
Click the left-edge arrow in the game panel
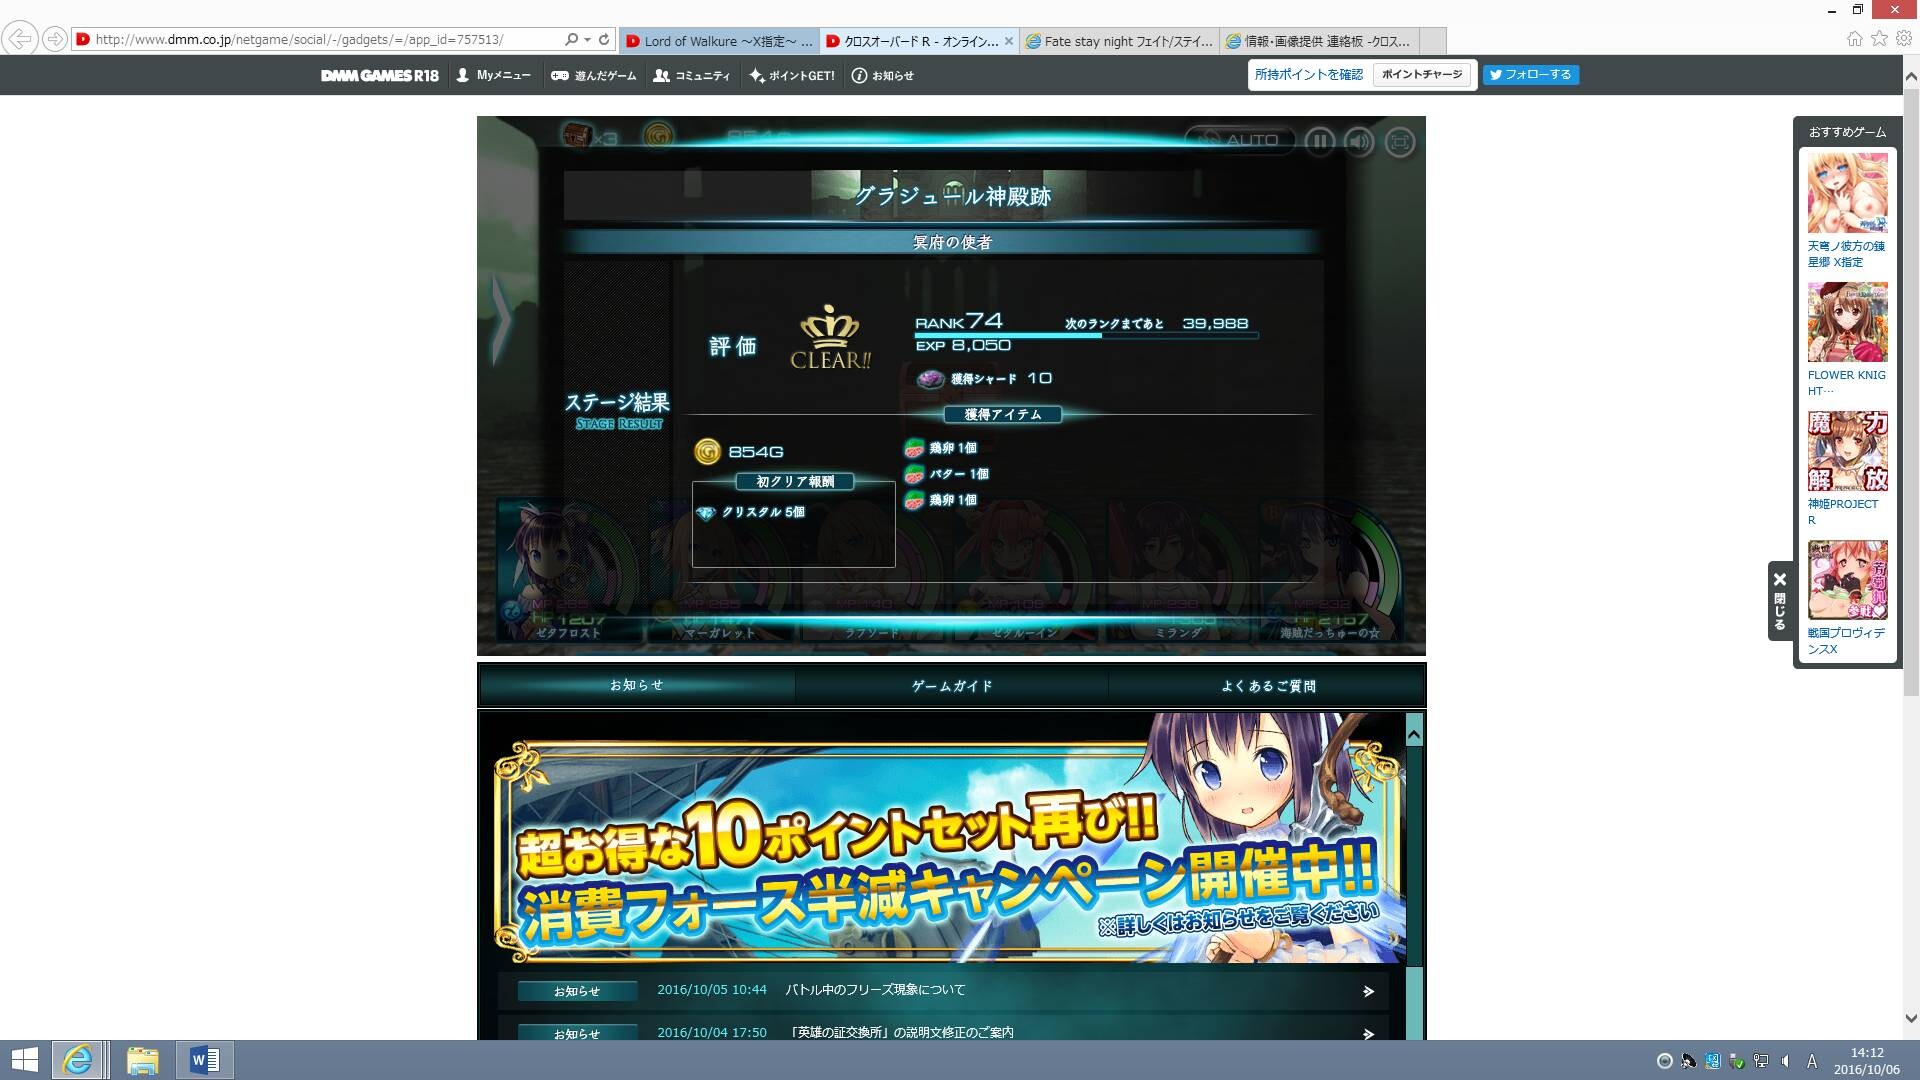pyautogui.click(x=501, y=321)
